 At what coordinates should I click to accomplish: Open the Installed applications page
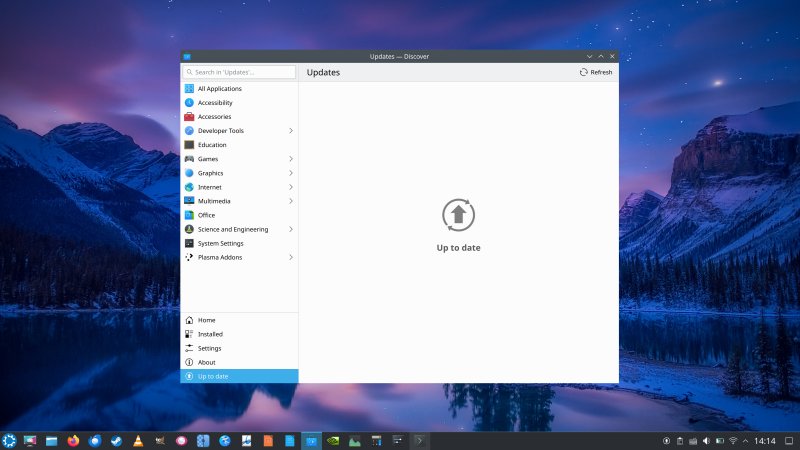tap(210, 334)
